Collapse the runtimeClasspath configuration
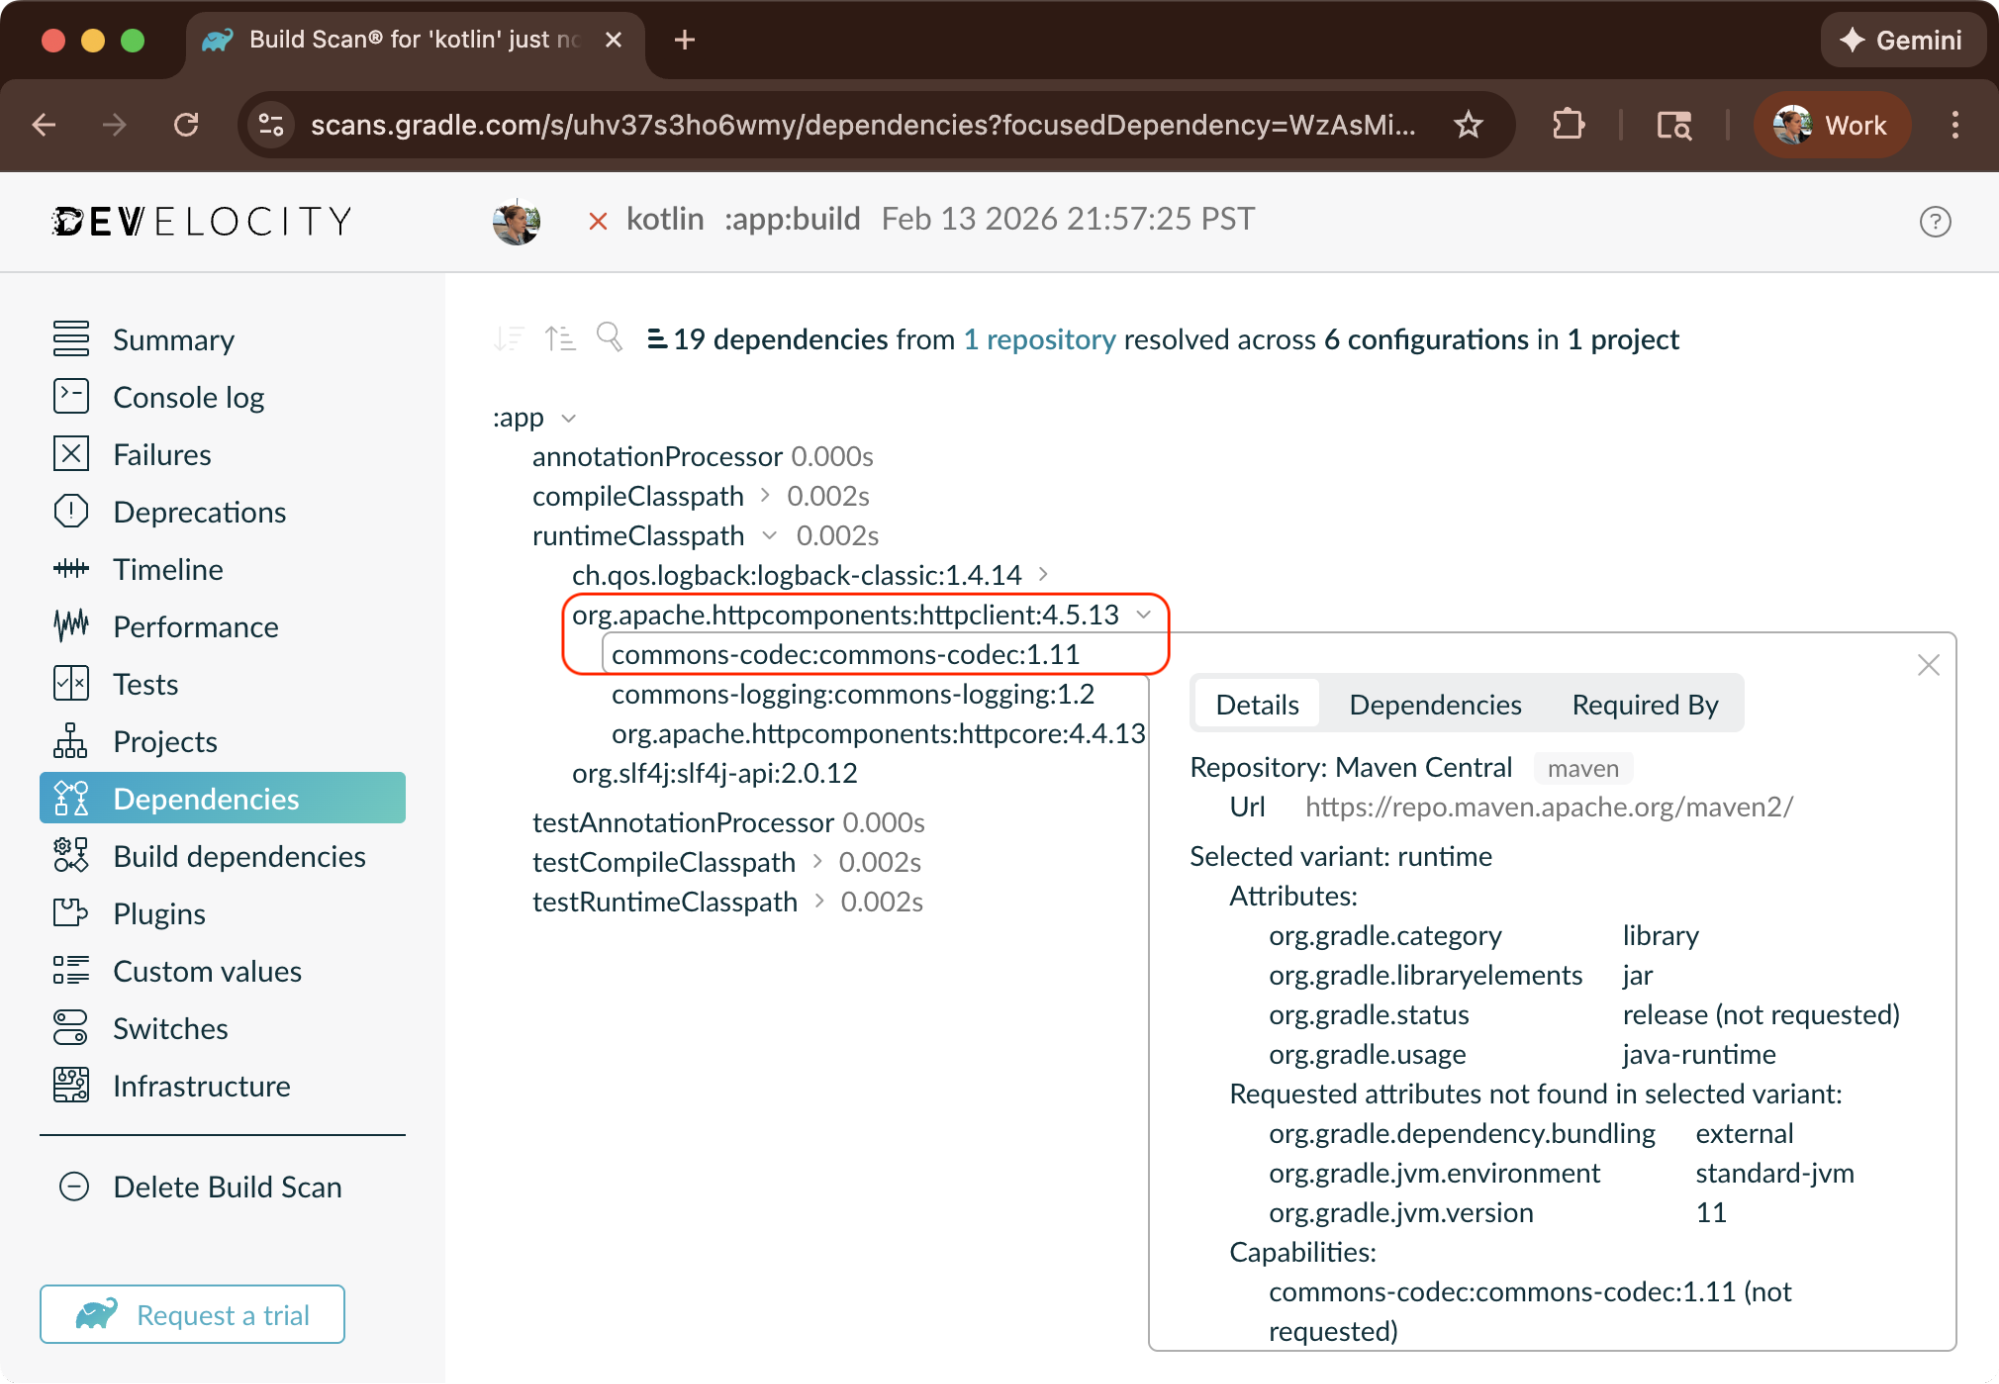Screen dimensions: 1999x1384 769,535
